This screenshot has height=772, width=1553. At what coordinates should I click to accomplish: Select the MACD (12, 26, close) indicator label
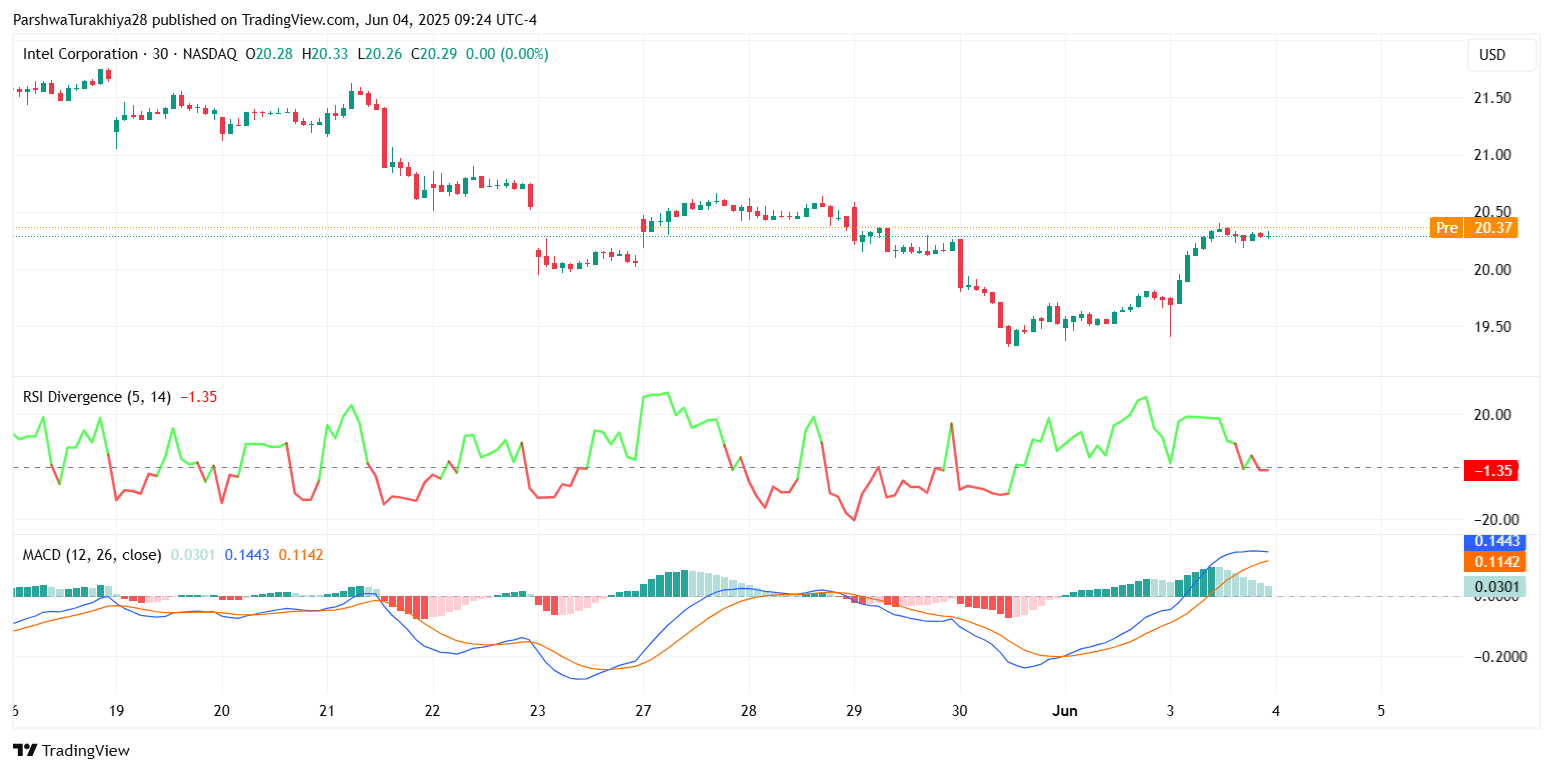[x=92, y=554]
